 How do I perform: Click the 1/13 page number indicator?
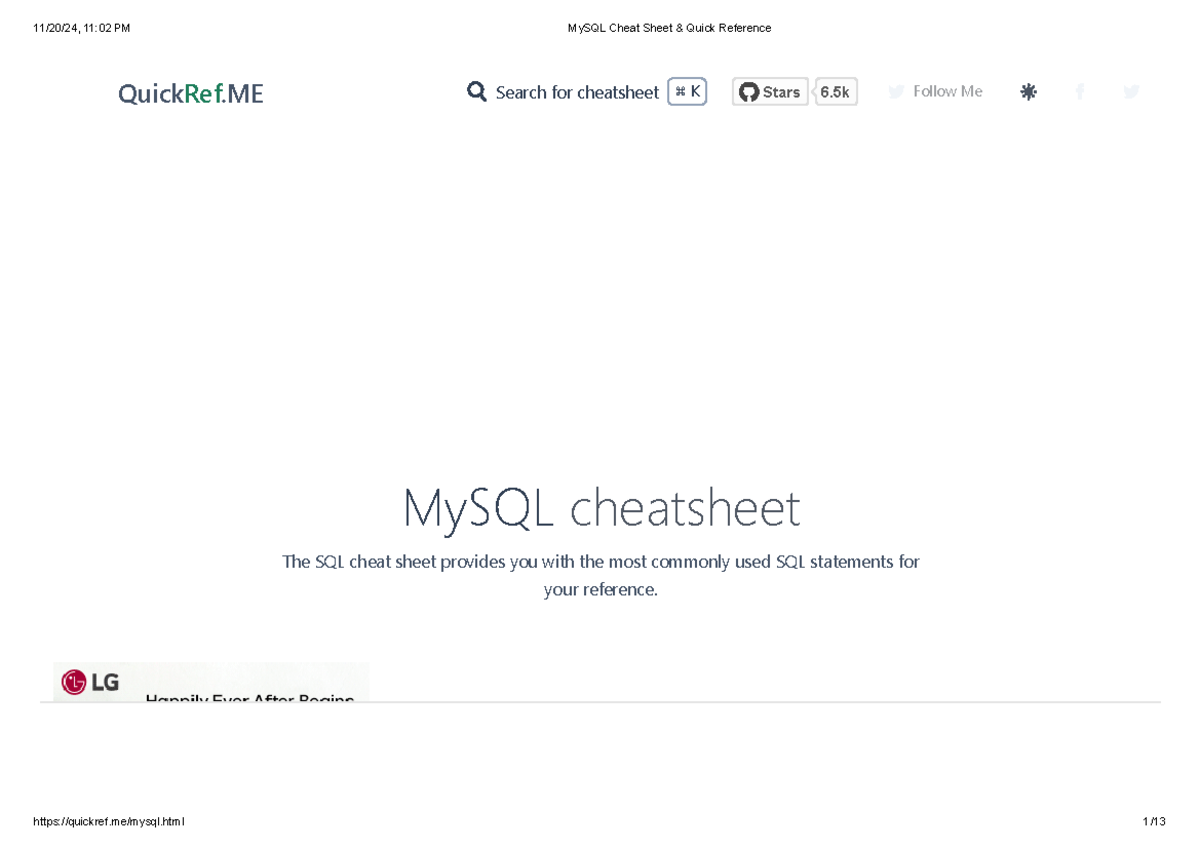tap(1154, 821)
